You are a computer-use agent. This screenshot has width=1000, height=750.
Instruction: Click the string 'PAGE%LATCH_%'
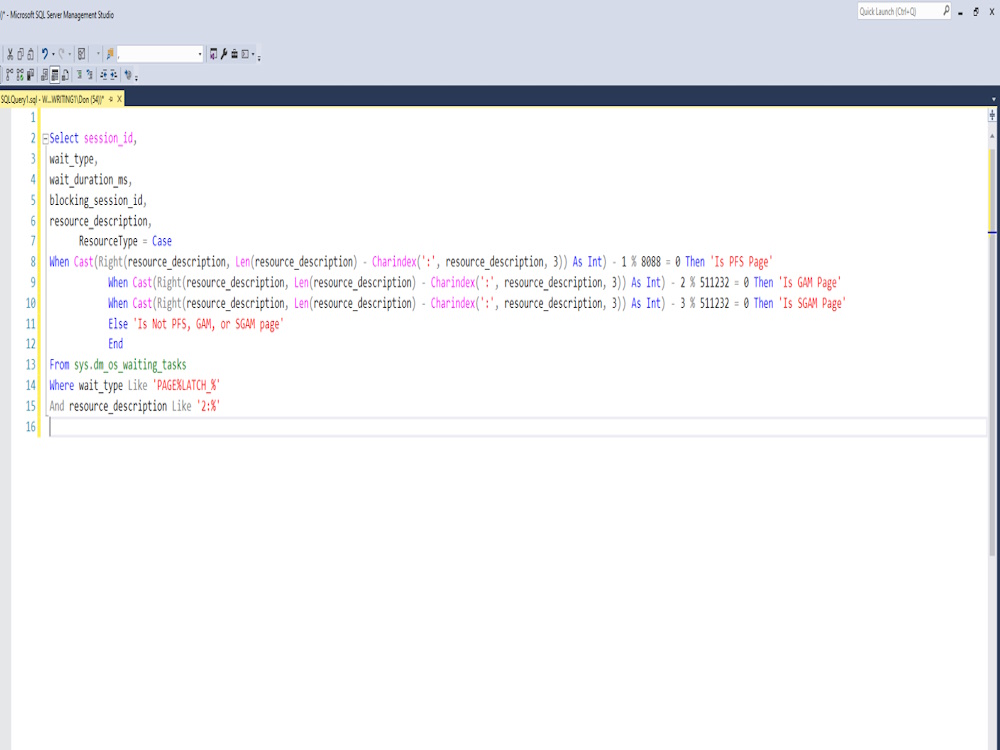186,385
